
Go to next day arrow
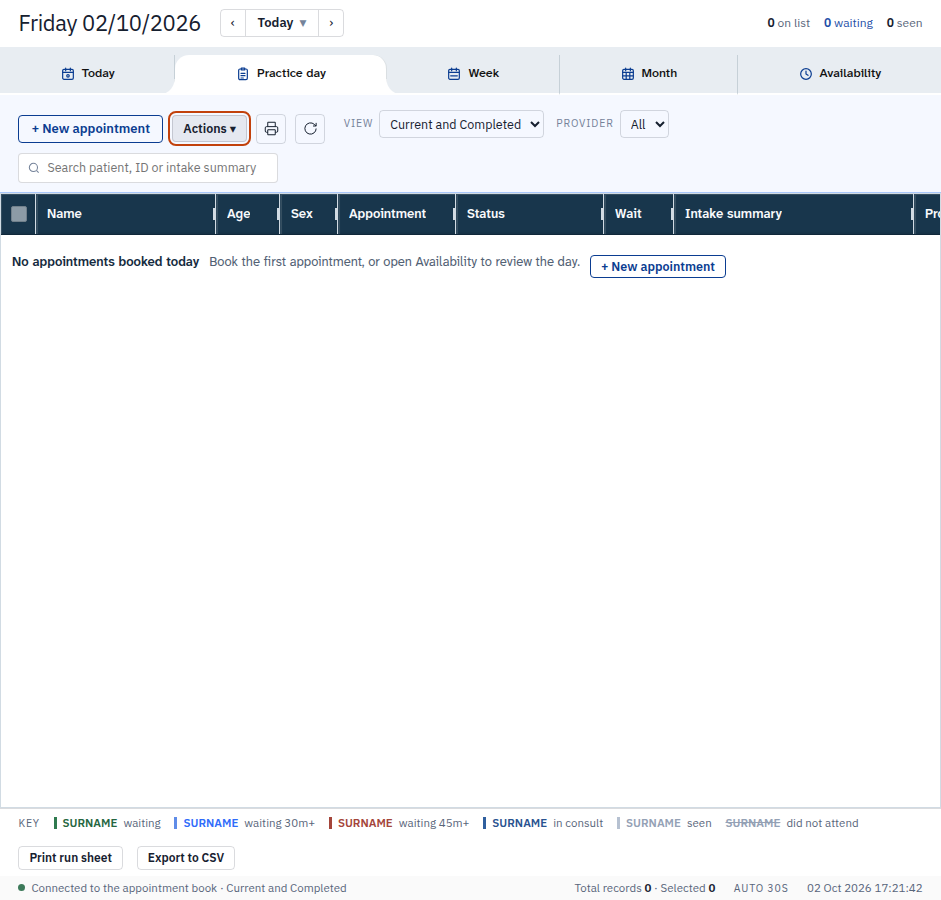(x=331, y=23)
